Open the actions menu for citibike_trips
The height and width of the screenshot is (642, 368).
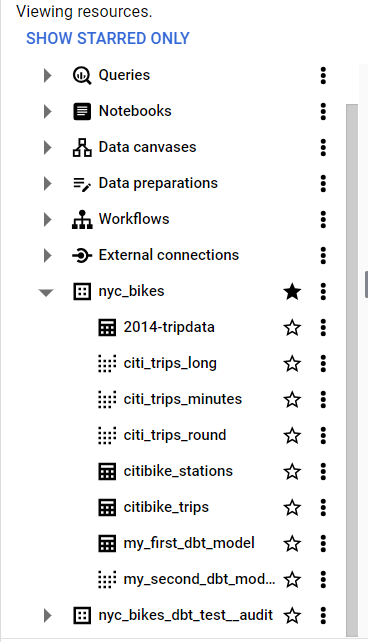[323, 508]
